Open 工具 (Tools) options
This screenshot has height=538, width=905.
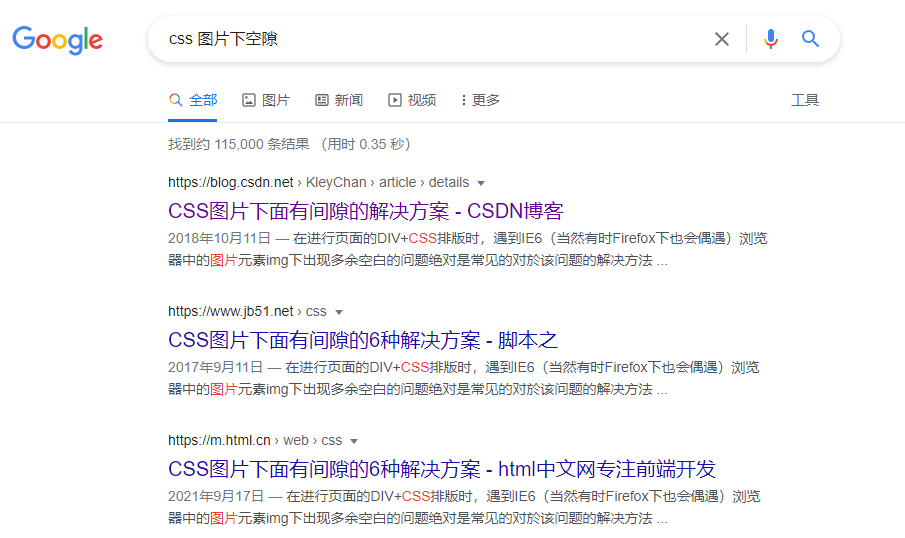pyautogui.click(x=805, y=100)
